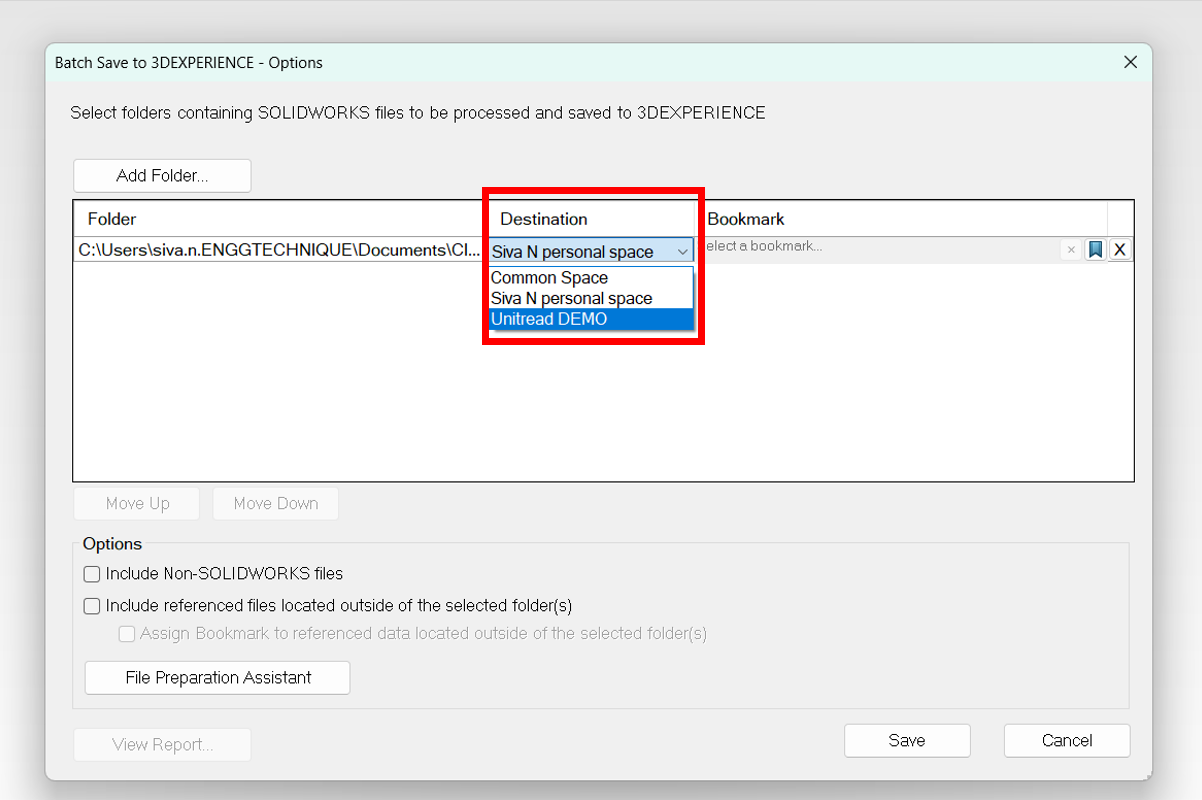Toggle Include referenced files outside selected folders
The image size is (1202, 800).
pyautogui.click(x=92, y=606)
